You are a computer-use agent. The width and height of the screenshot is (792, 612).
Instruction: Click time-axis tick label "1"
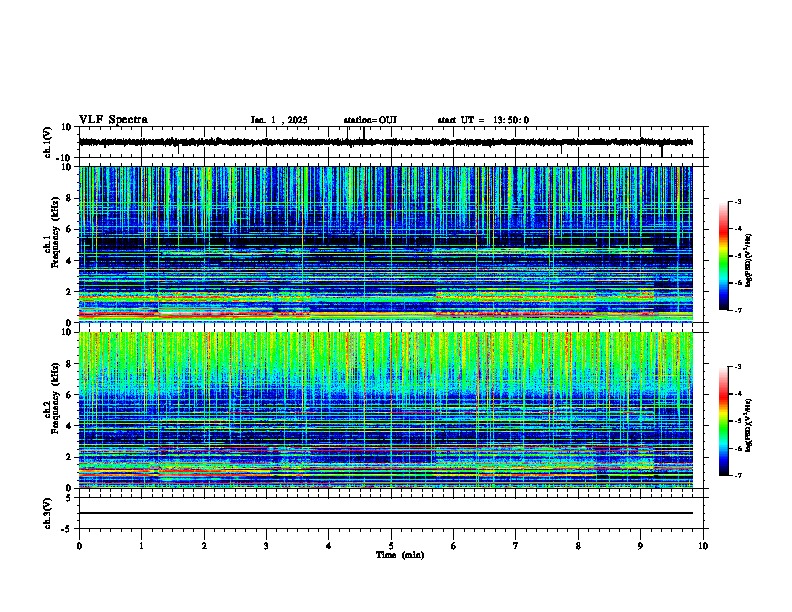tap(141, 546)
